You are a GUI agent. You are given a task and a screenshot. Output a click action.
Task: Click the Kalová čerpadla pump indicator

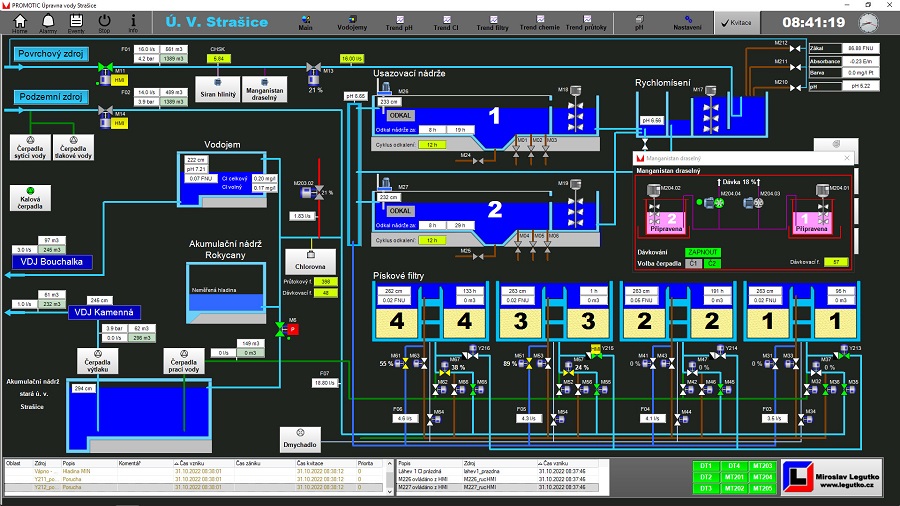coord(30,190)
